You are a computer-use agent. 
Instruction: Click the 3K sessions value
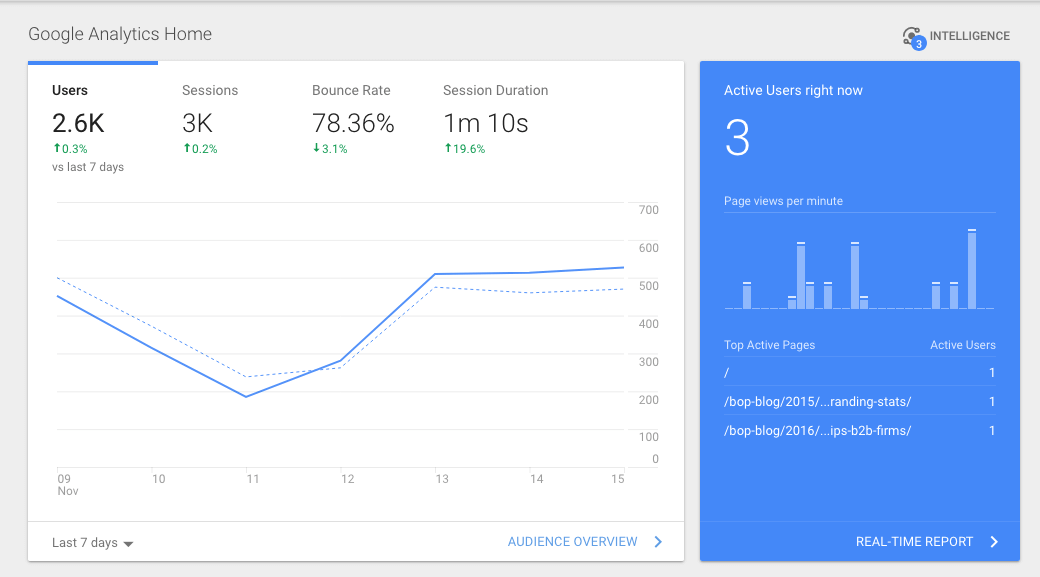click(x=197, y=123)
